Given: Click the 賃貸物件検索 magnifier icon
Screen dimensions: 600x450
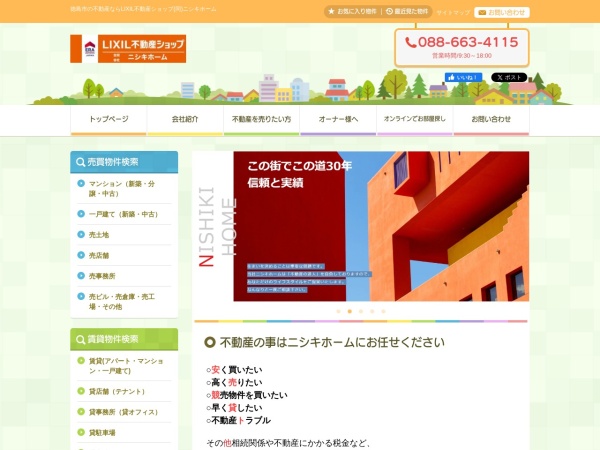Looking at the screenshot, I should 80,339.
